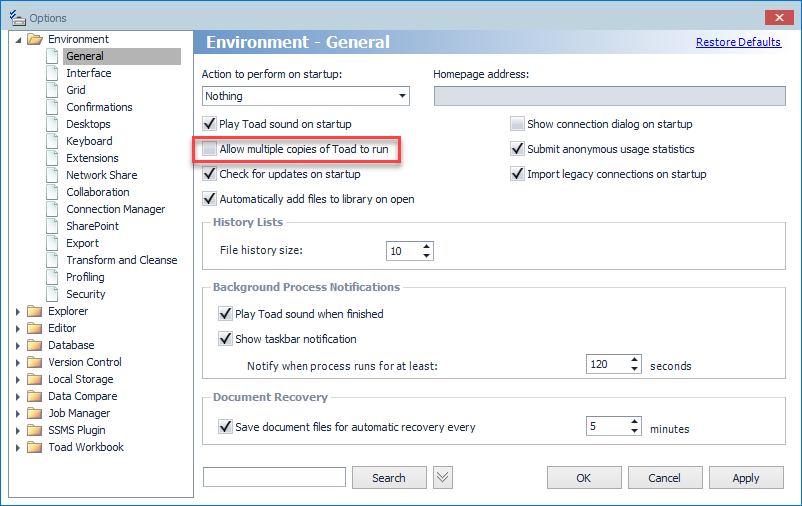The height and width of the screenshot is (506, 802).
Task: Select SharePoint in the tree
Action: pos(92,226)
